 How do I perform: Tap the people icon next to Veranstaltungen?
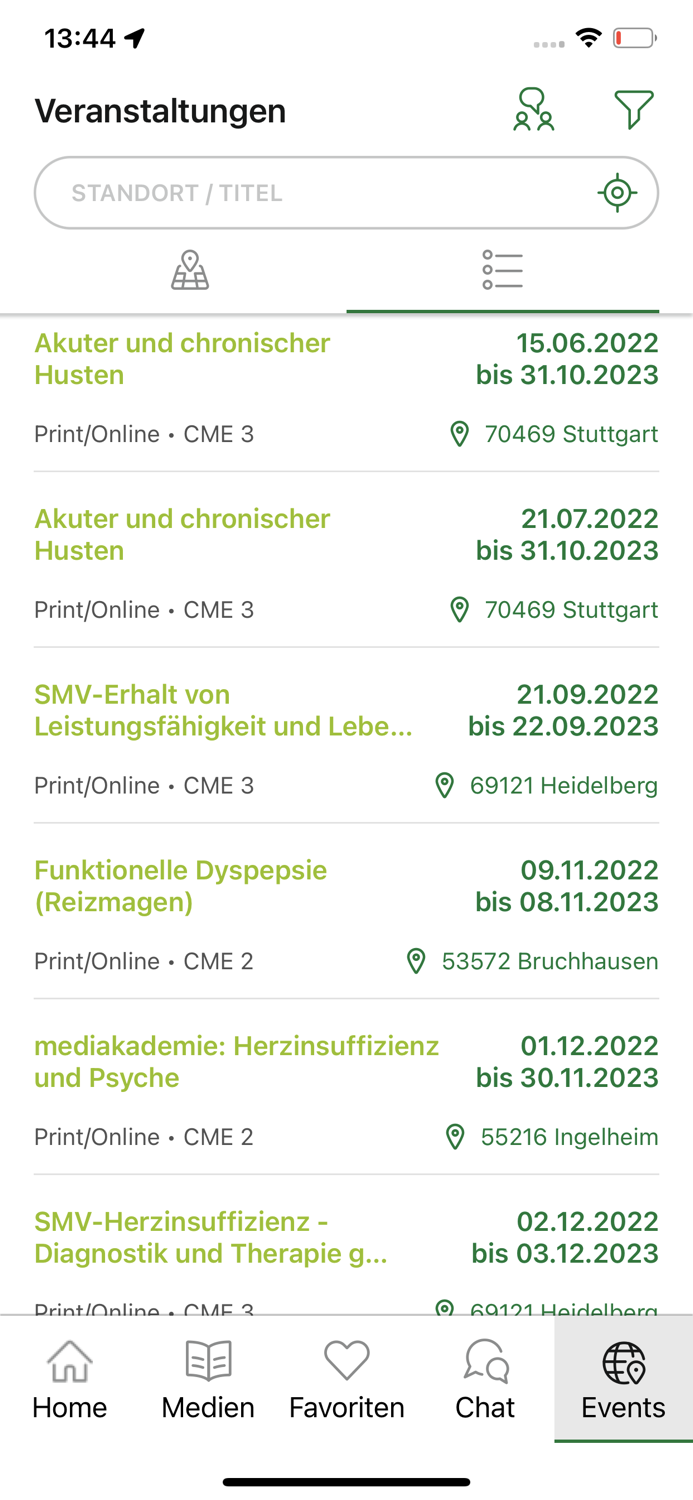pos(534,108)
